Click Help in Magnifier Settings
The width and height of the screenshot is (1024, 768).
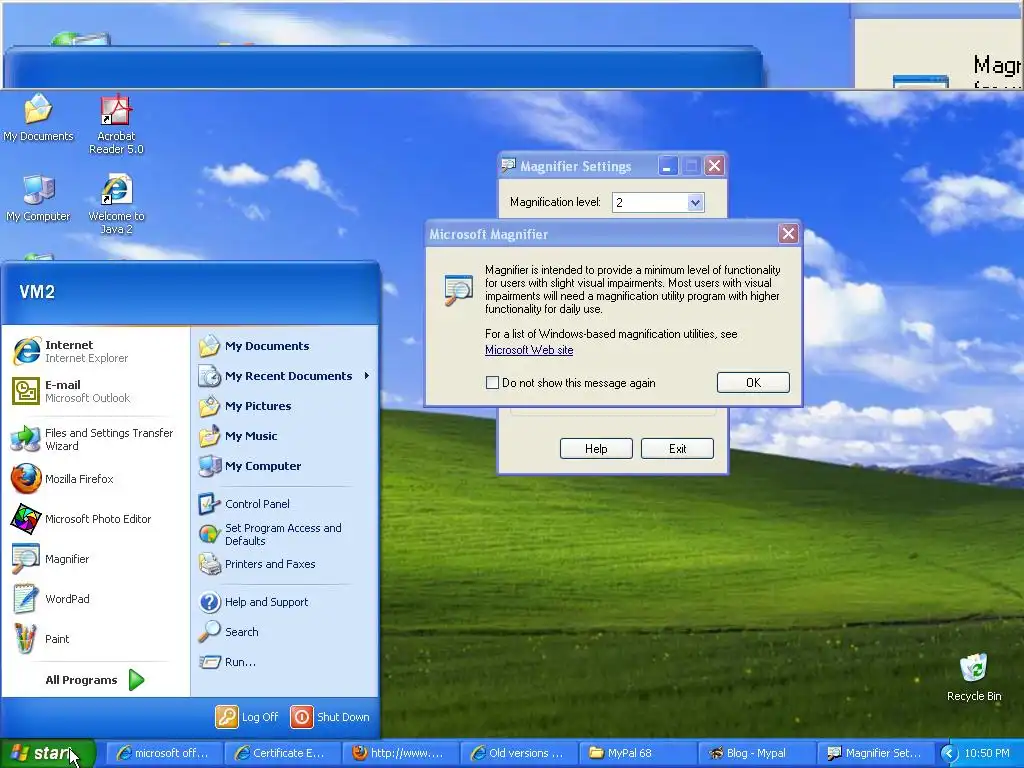596,449
